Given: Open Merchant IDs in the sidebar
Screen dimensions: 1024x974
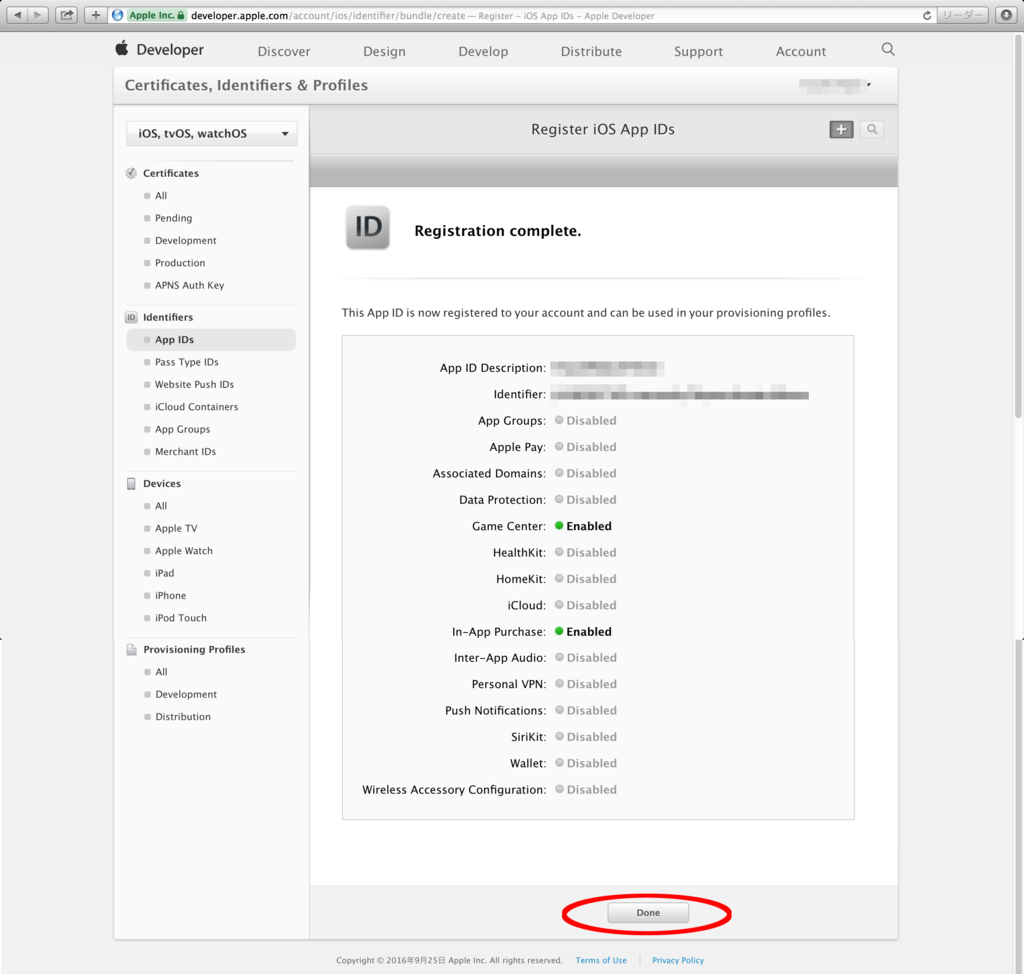Looking at the screenshot, I should [x=185, y=451].
